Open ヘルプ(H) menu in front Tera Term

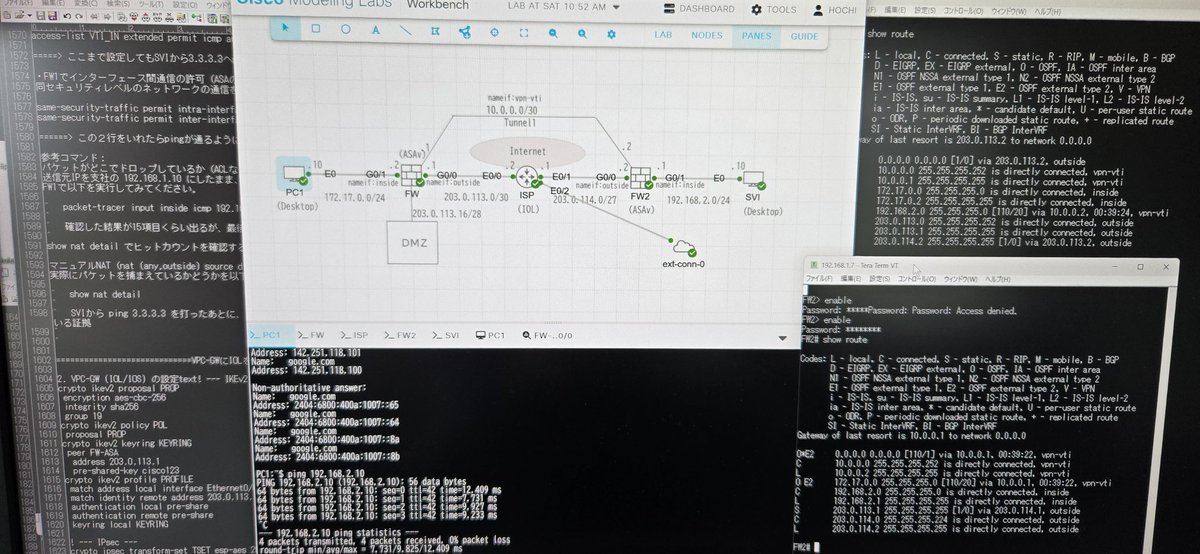pyautogui.click(x=998, y=279)
